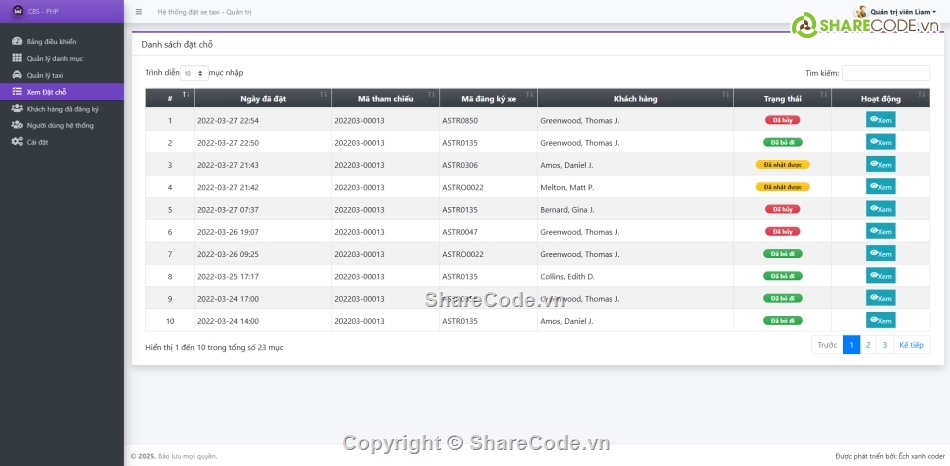Sort by Hoạt động column

click(x=880, y=98)
